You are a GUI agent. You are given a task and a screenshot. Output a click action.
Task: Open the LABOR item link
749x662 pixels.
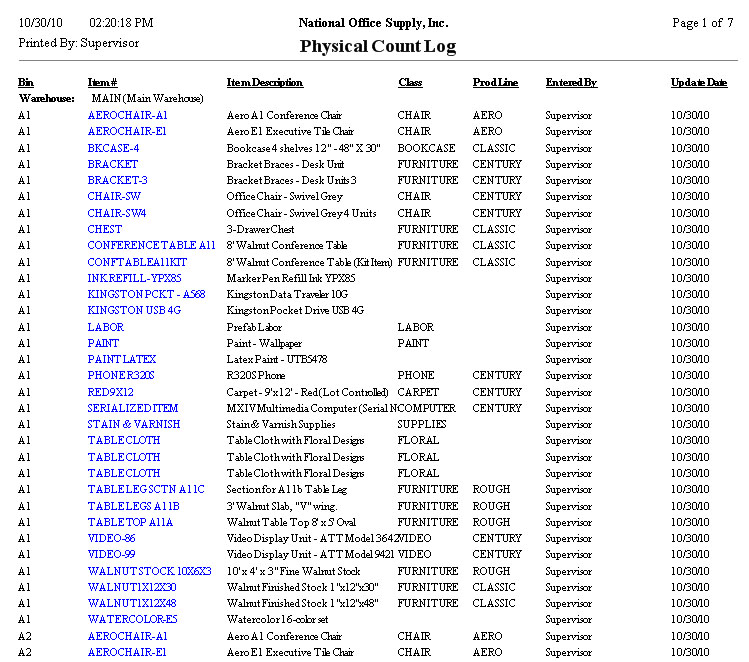coord(106,327)
